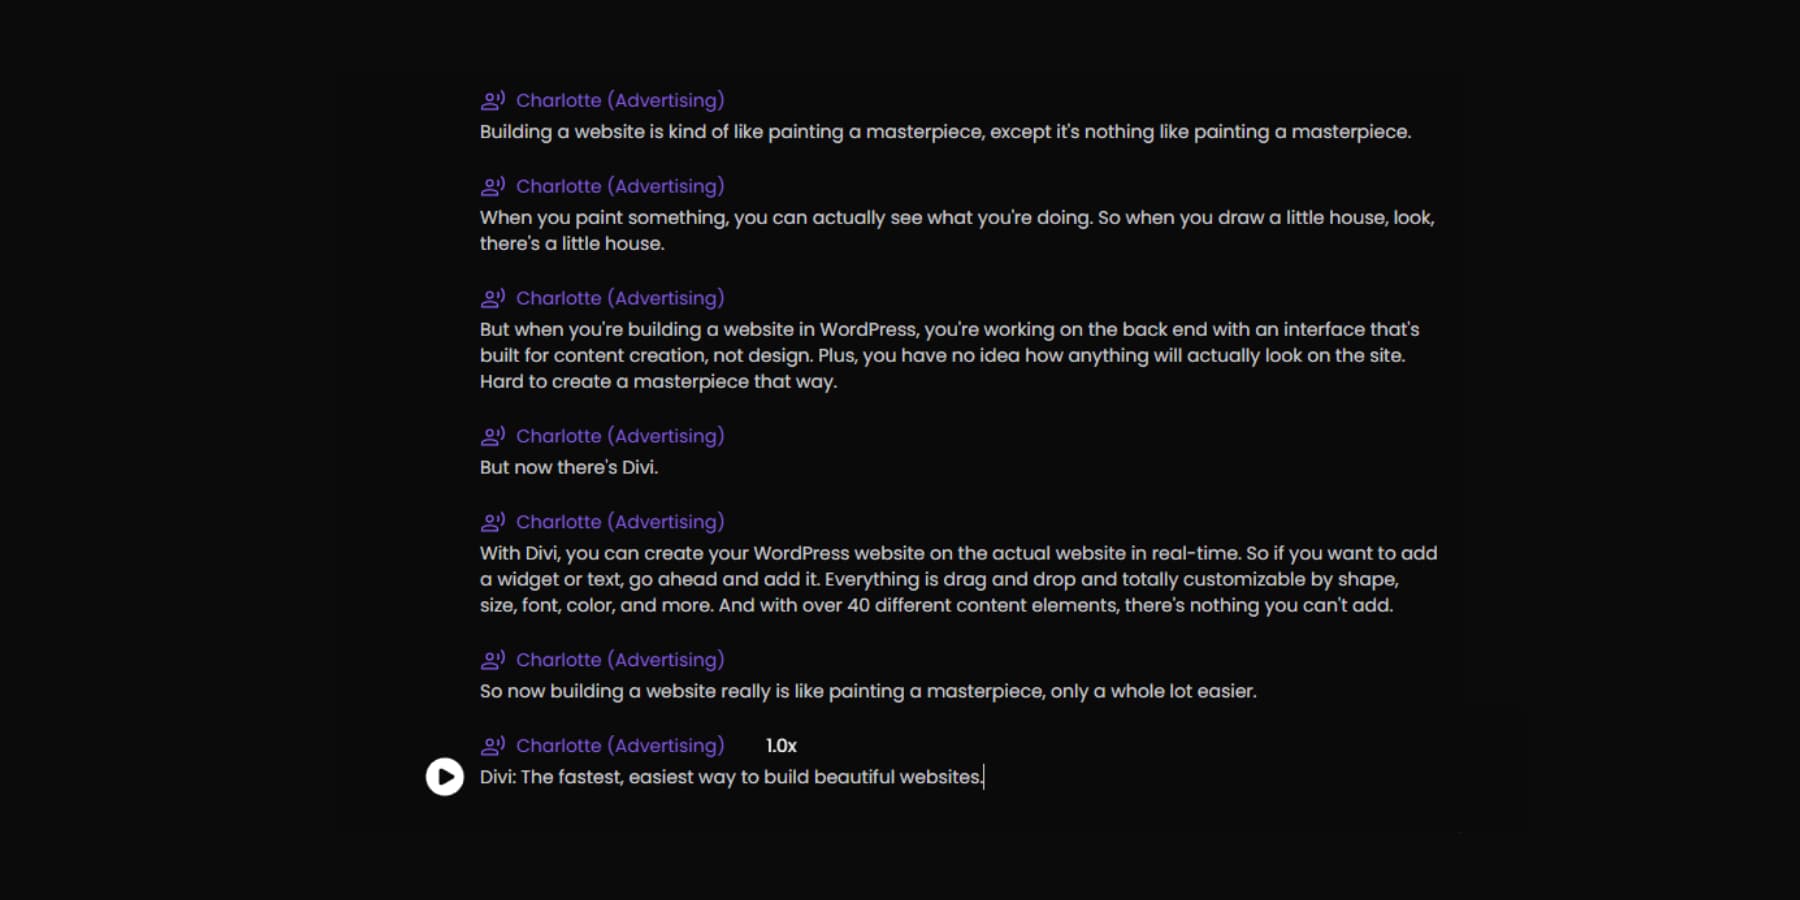Click the speaker icon on the "So now building" line
Image resolution: width=1800 pixels, height=900 pixels.
coord(492,659)
